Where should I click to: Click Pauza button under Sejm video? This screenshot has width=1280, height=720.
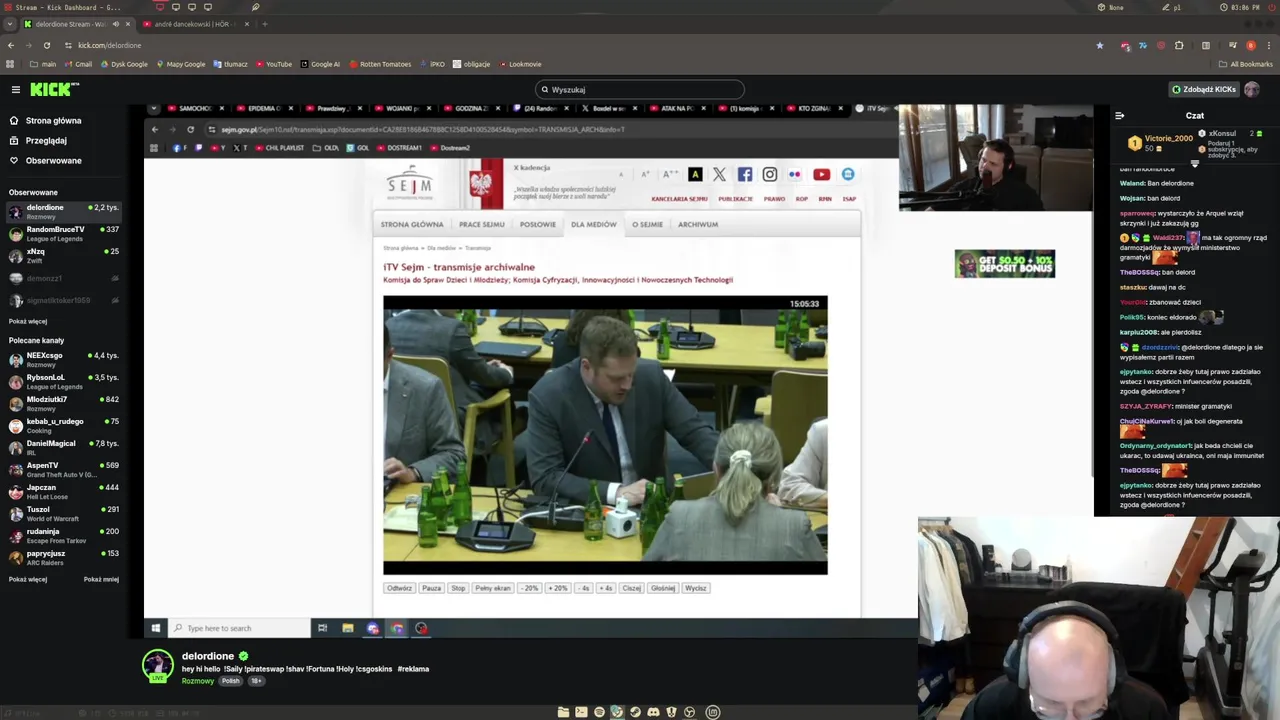[431, 588]
